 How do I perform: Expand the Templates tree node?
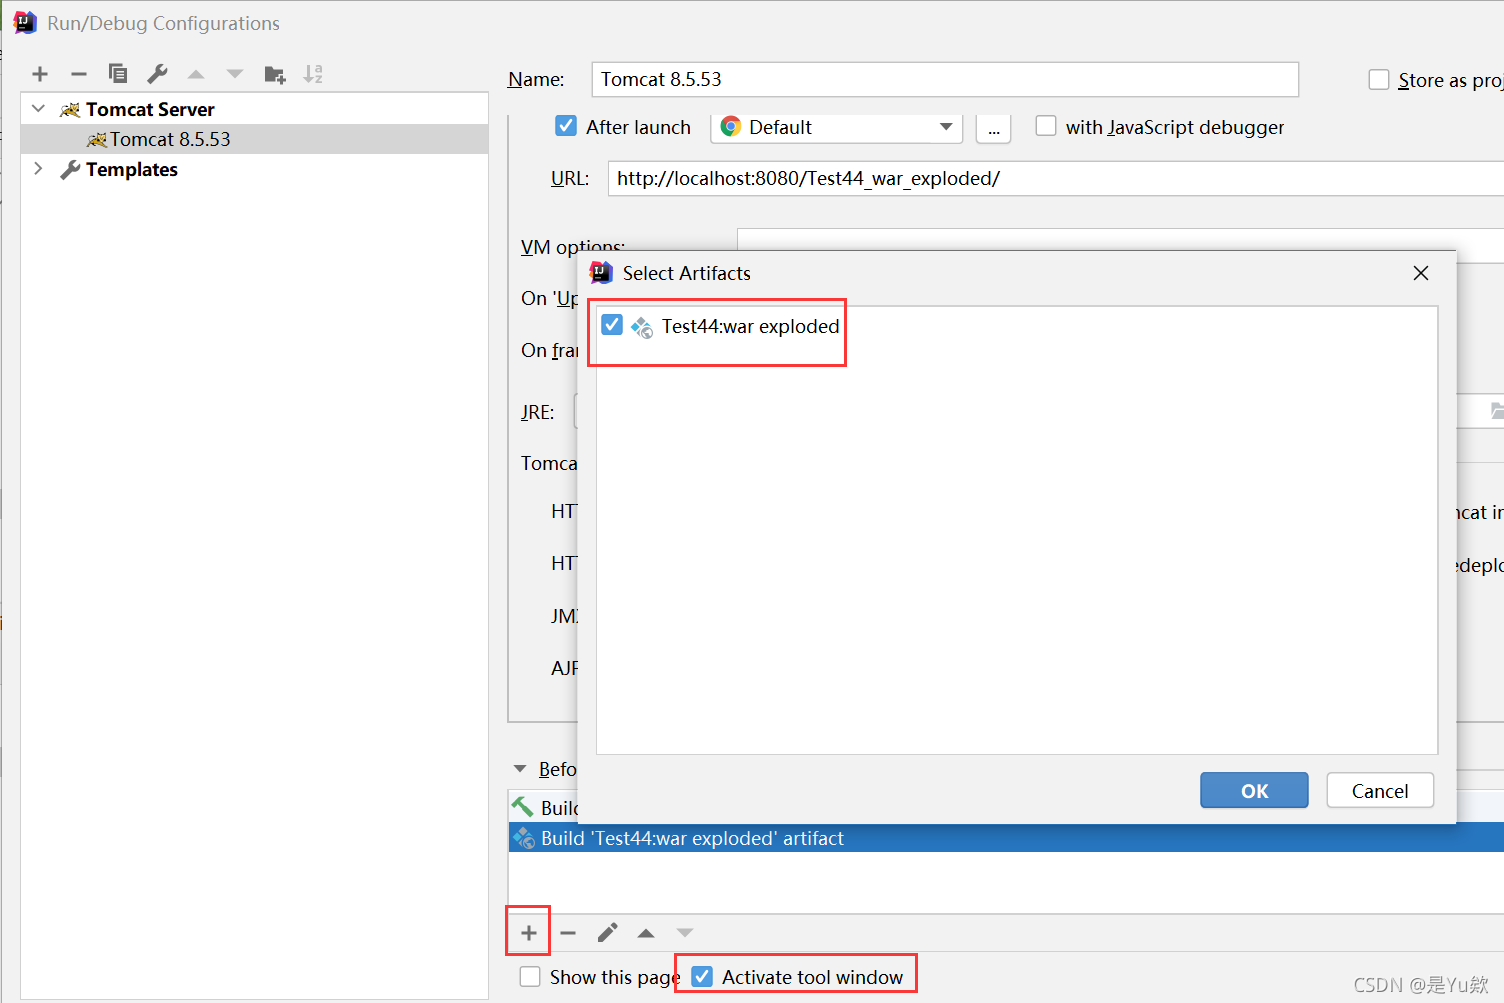39,169
